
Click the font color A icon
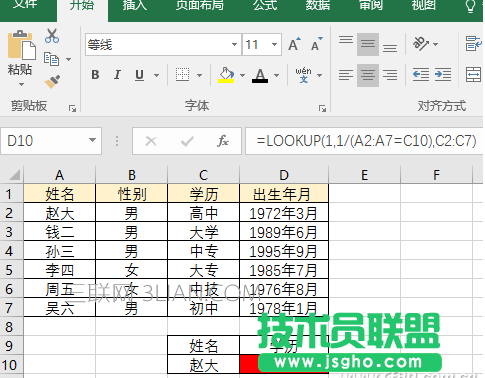click(x=260, y=75)
